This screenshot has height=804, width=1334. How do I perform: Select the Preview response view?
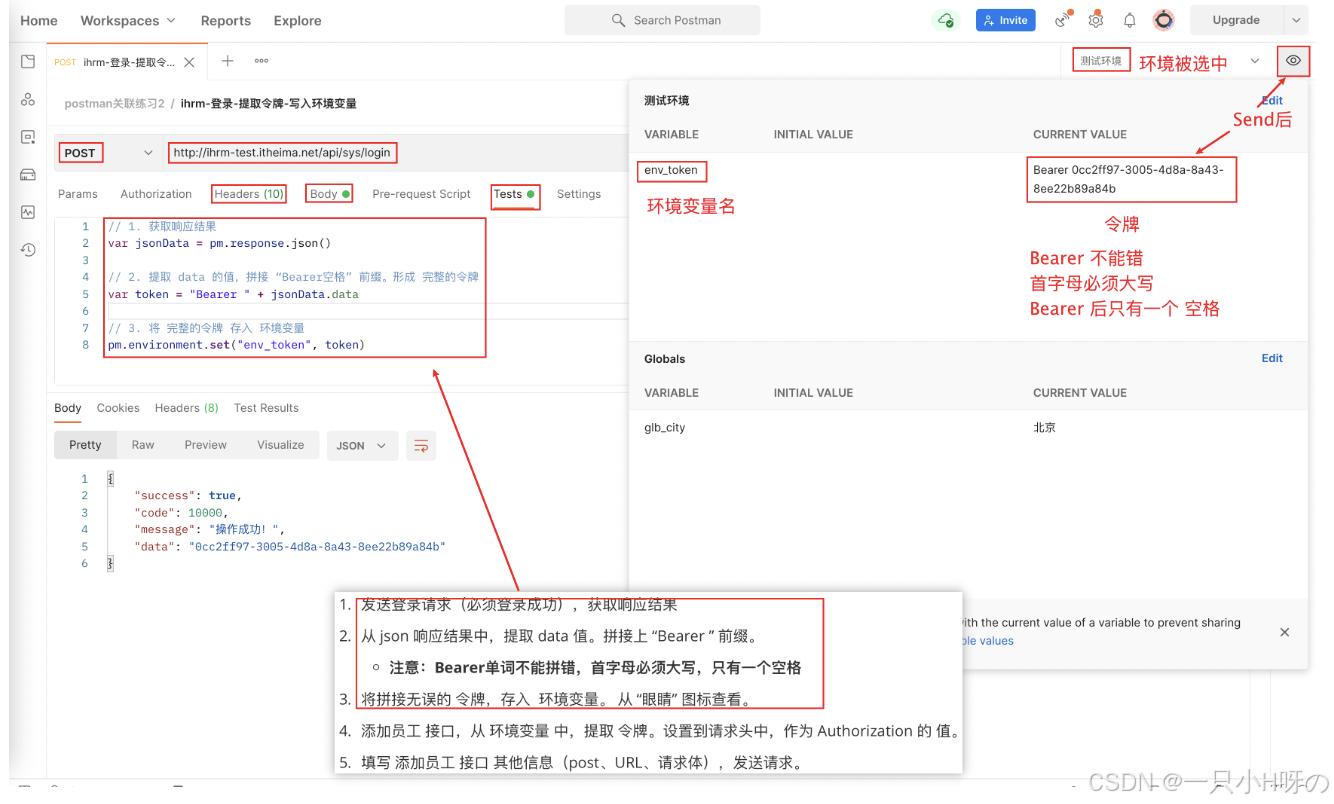pos(206,446)
